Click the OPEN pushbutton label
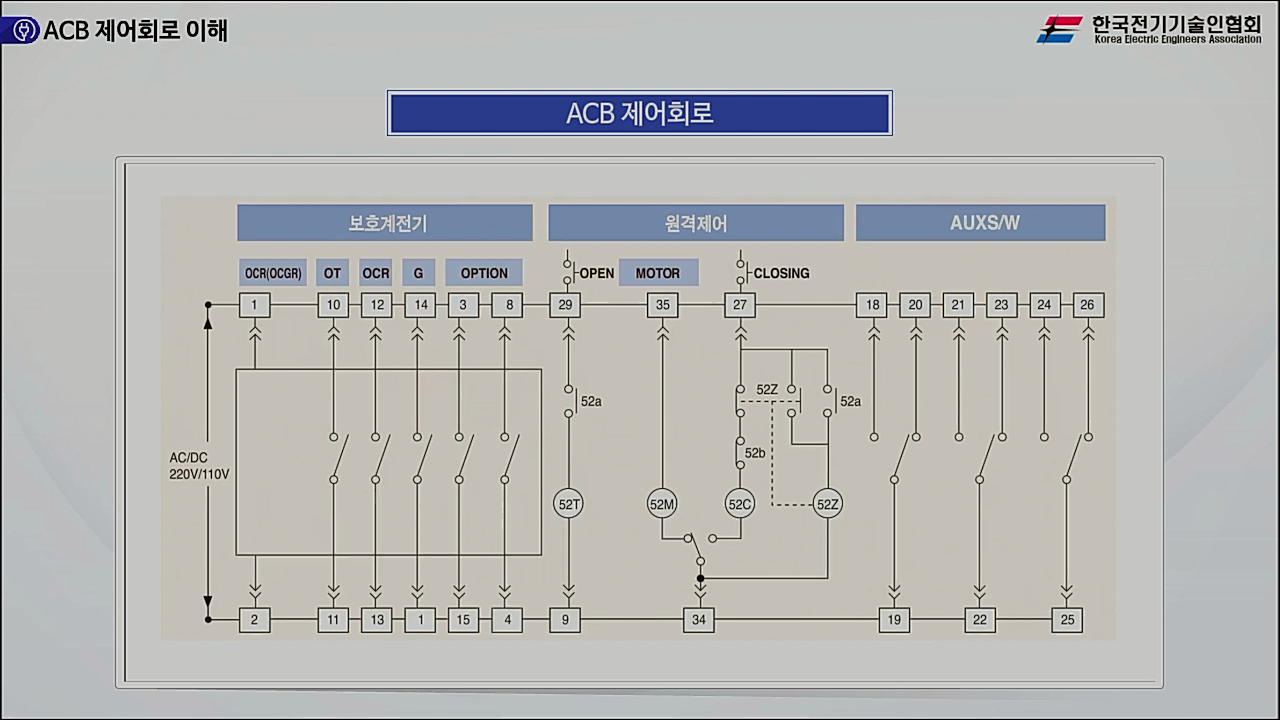 [597, 273]
